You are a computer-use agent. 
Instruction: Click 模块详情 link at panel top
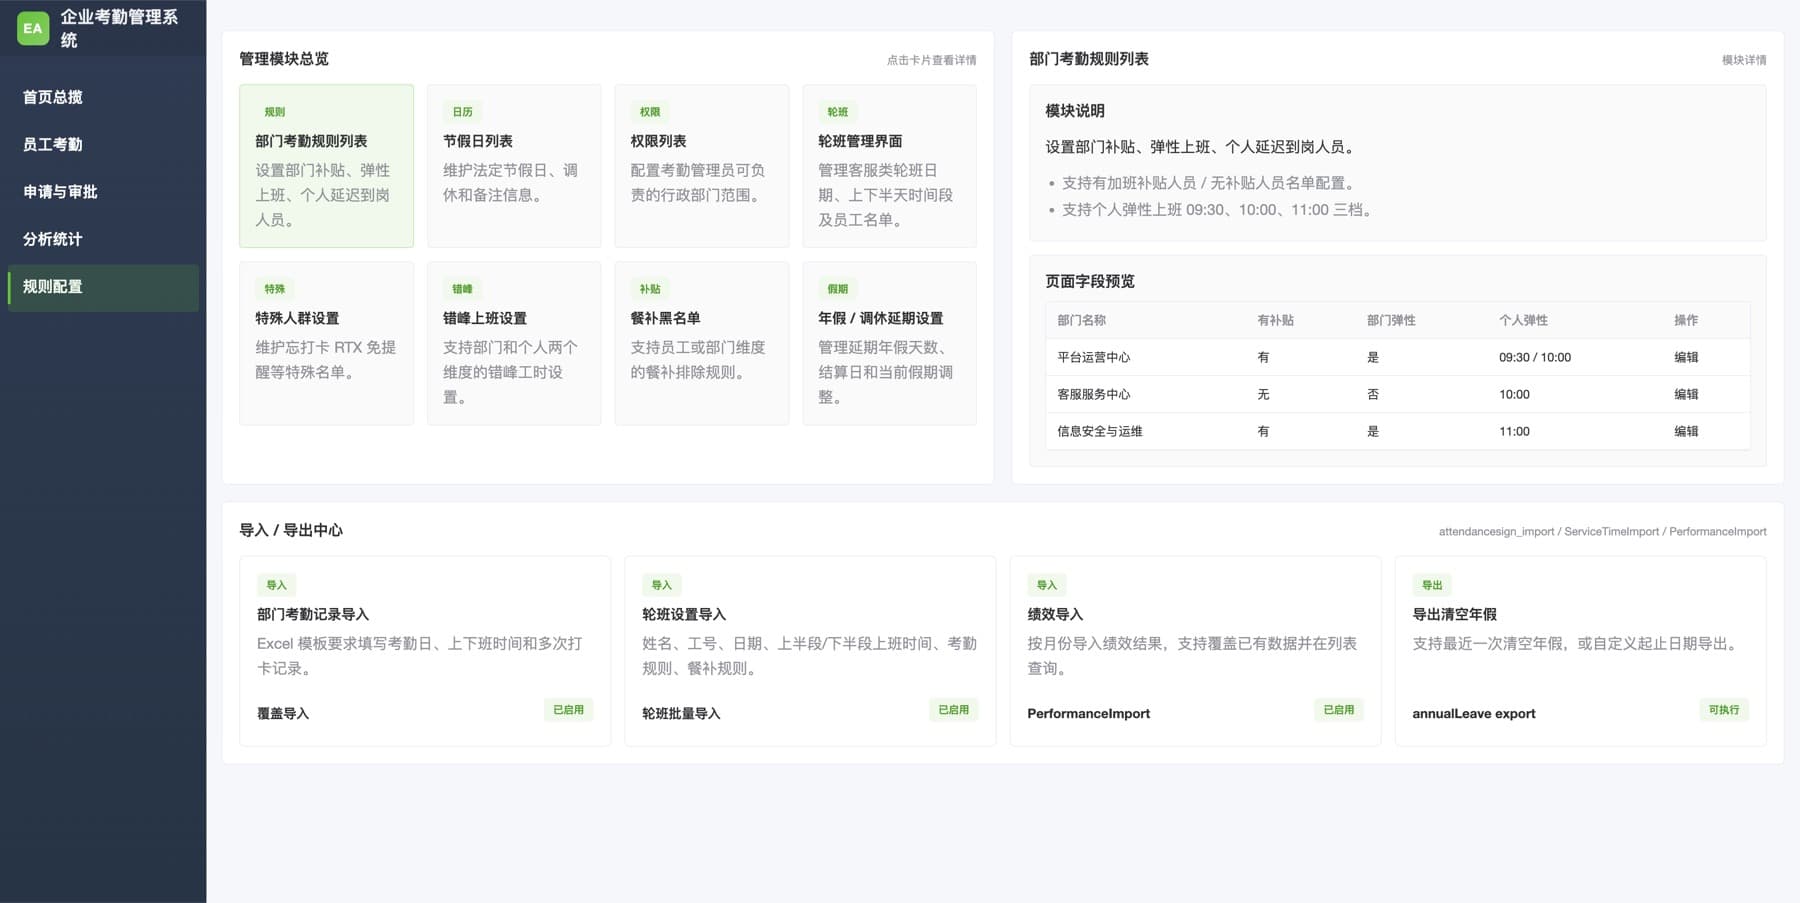(1744, 60)
